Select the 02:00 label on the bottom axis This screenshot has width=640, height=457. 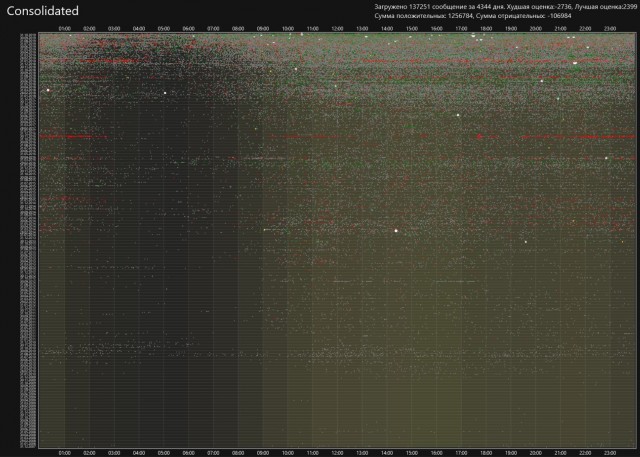[89, 453]
